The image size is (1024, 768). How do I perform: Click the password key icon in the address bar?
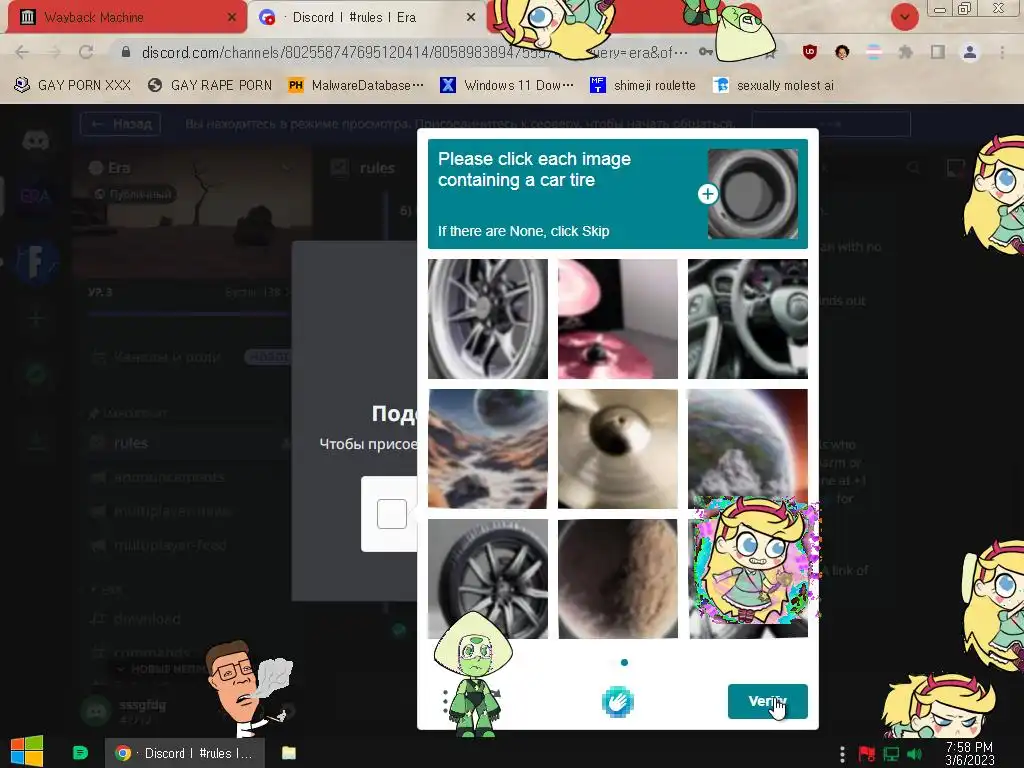pyautogui.click(x=706, y=52)
